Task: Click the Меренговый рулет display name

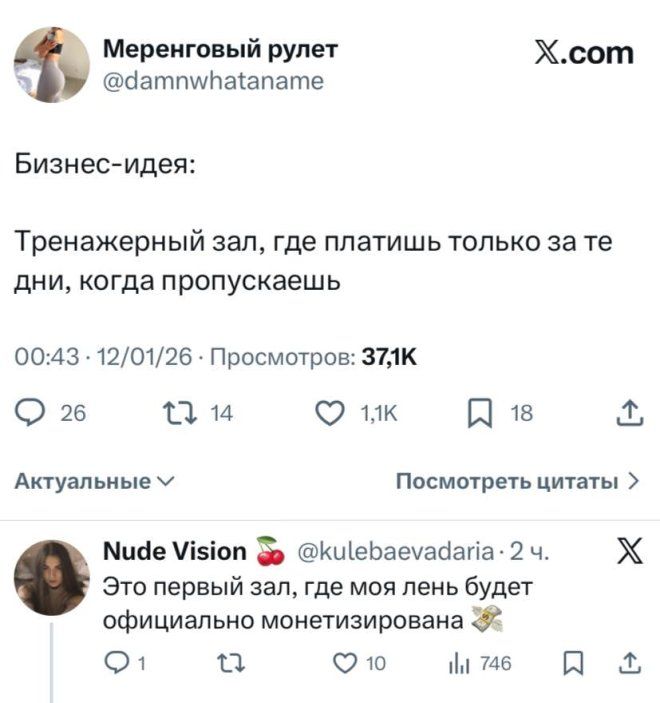Action: pyautogui.click(x=221, y=49)
